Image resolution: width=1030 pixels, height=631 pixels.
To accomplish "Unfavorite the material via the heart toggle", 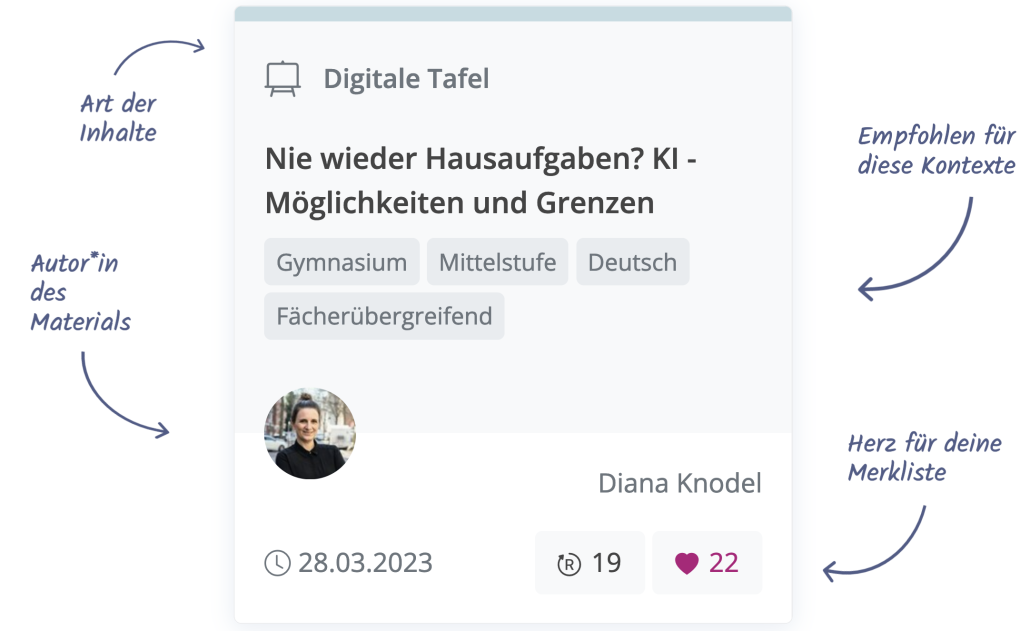I will coord(687,562).
